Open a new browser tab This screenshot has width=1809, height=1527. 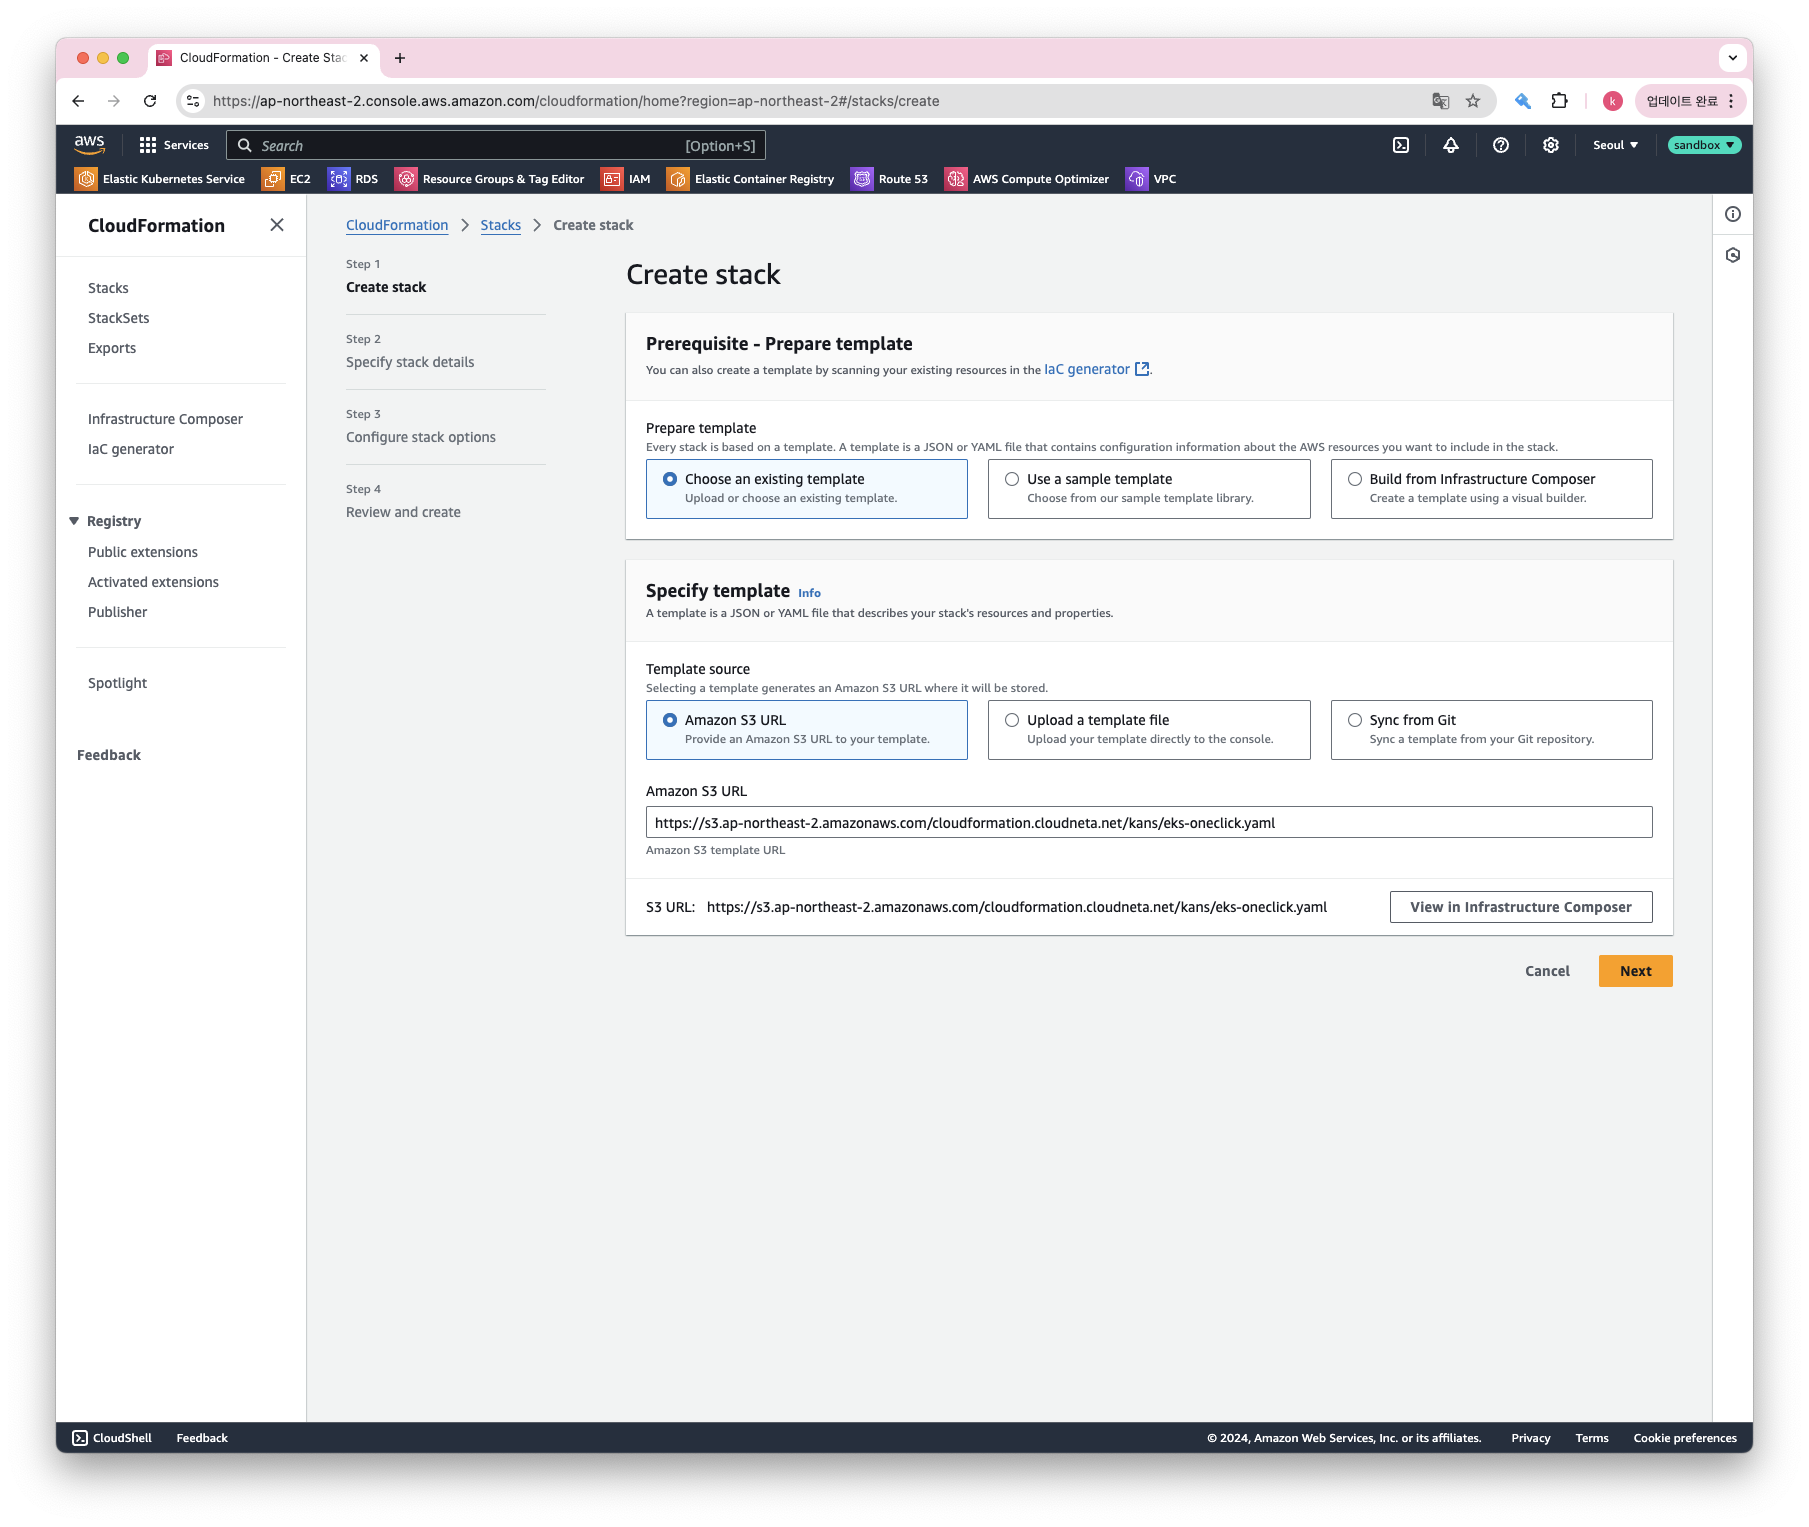point(400,58)
